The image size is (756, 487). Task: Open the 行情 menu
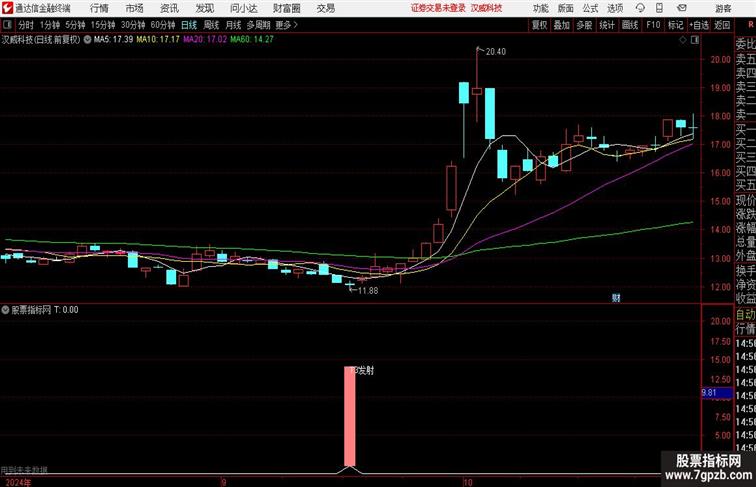99,8
